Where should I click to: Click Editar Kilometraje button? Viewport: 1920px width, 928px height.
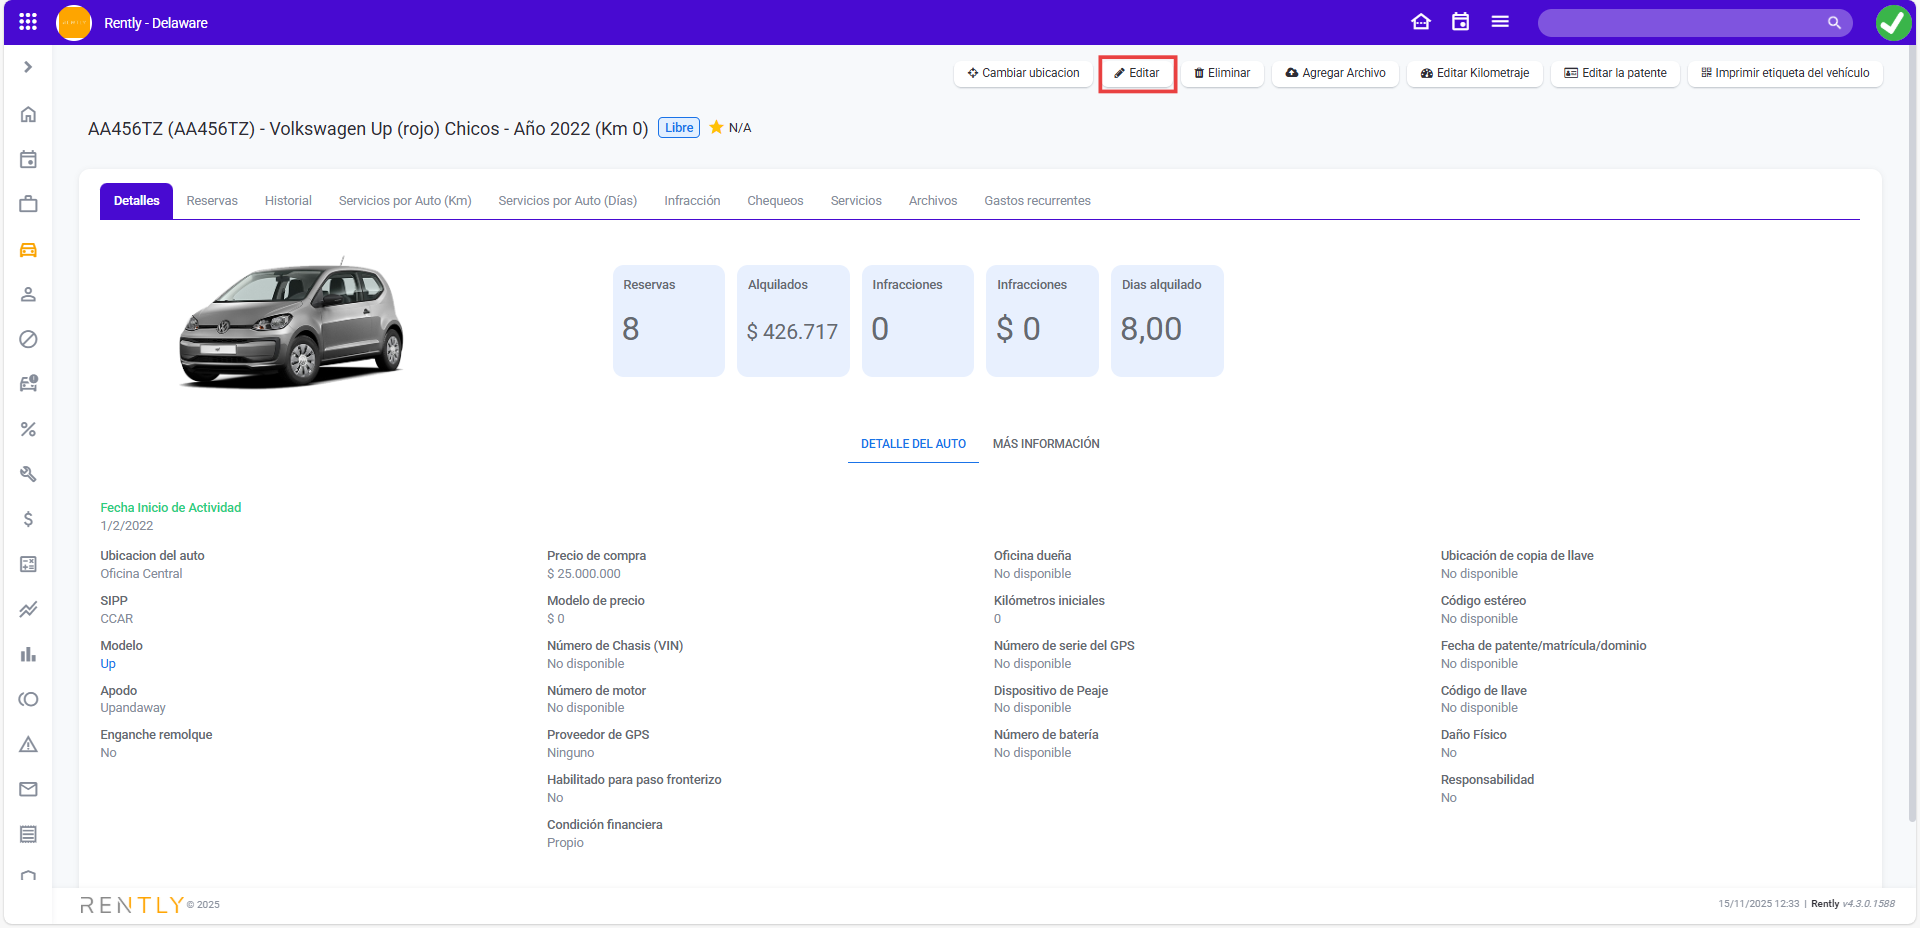pos(1475,73)
